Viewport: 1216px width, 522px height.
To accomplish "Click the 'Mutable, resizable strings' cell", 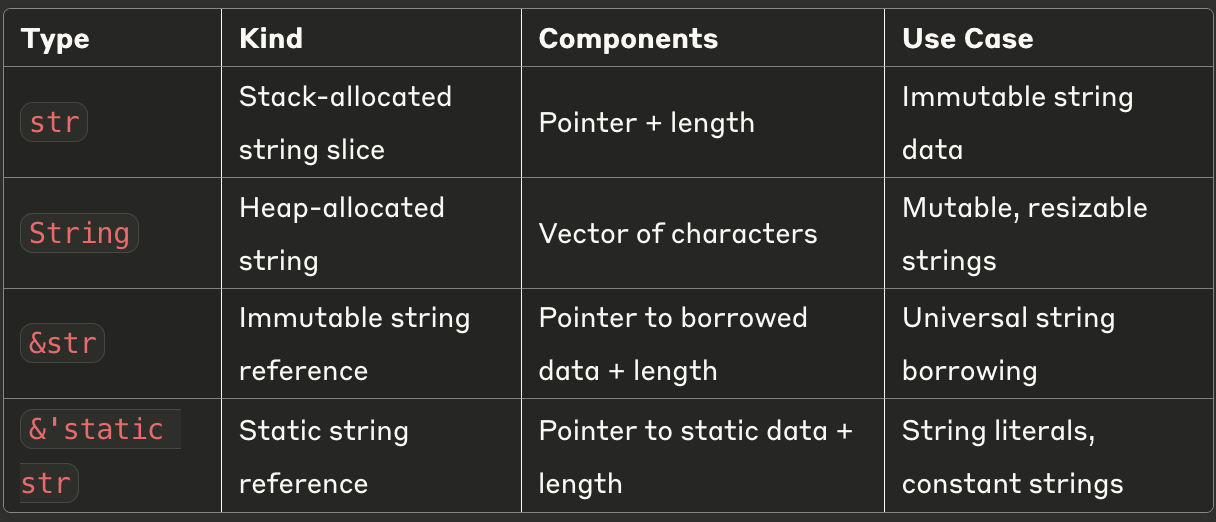I will 1048,234.
